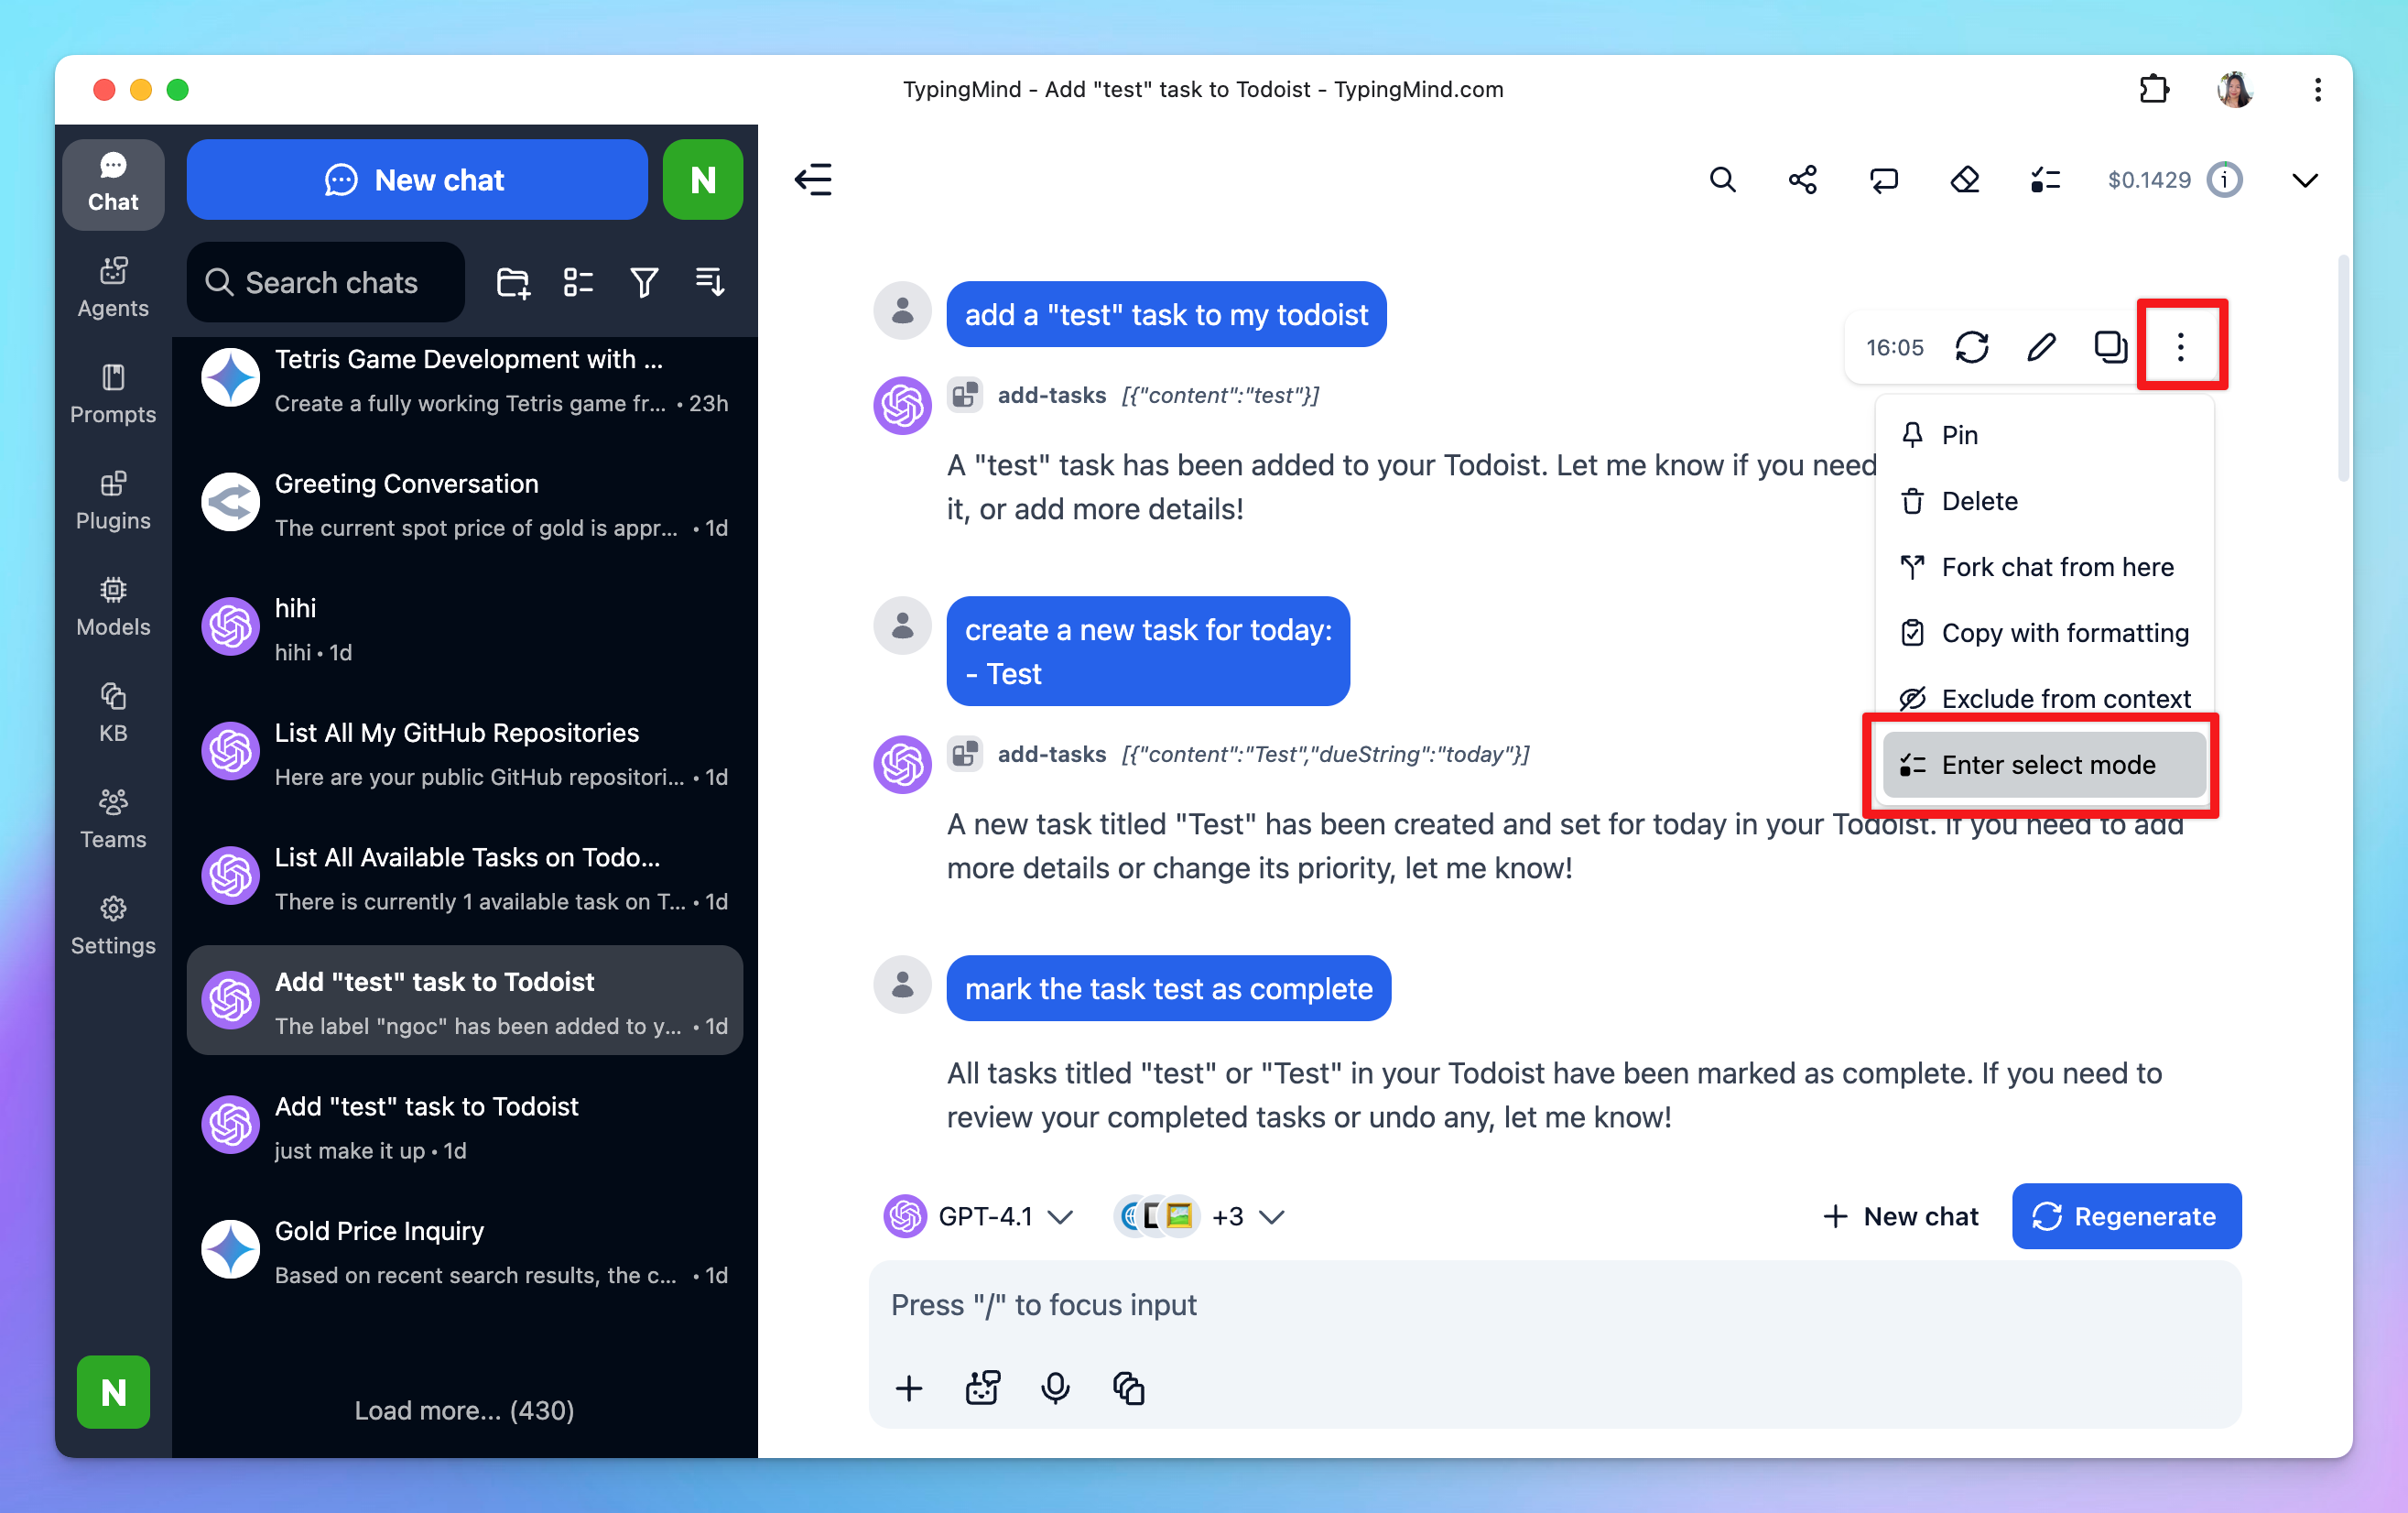This screenshot has height=1513, width=2408.
Task: Focus the message input box
Action: [1554, 1305]
